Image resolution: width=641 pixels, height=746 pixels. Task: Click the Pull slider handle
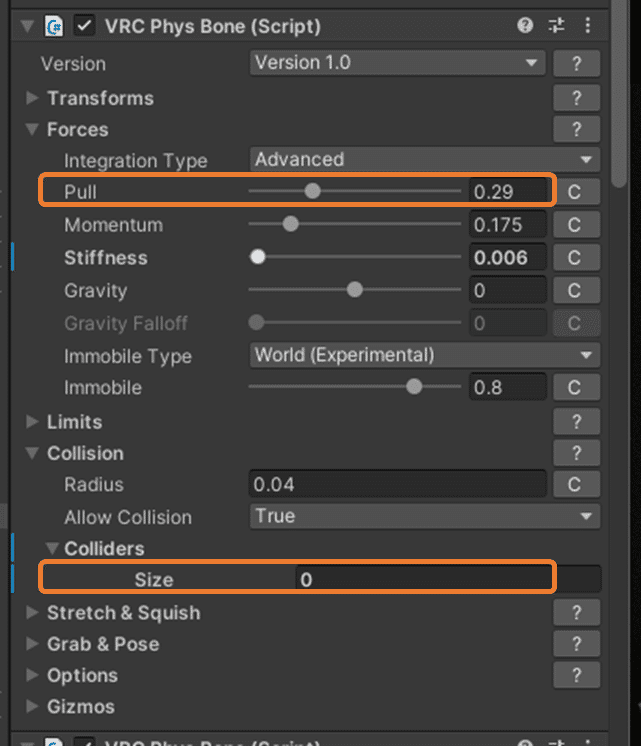[312, 191]
